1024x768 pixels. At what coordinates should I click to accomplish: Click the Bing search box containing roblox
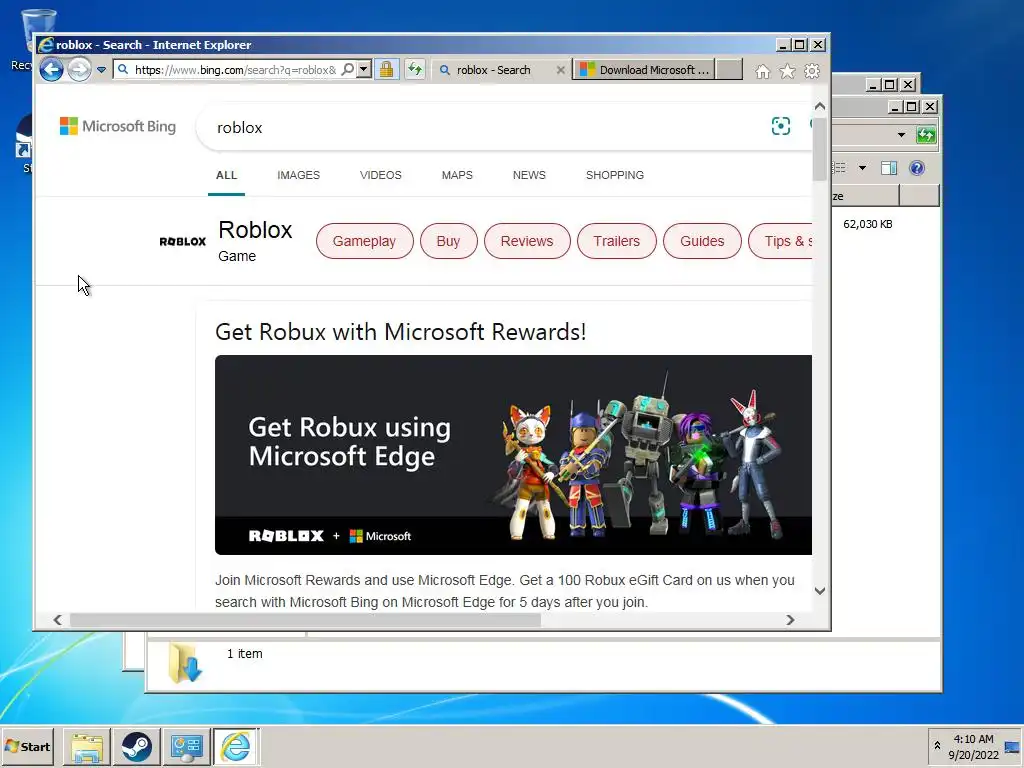click(483, 127)
